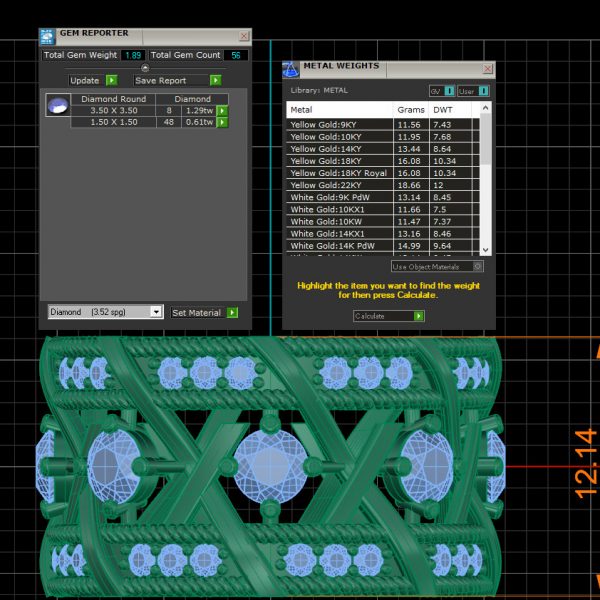Click green arrow on 0.61tw row
Viewport: 600px width, 600px height.
222,122
